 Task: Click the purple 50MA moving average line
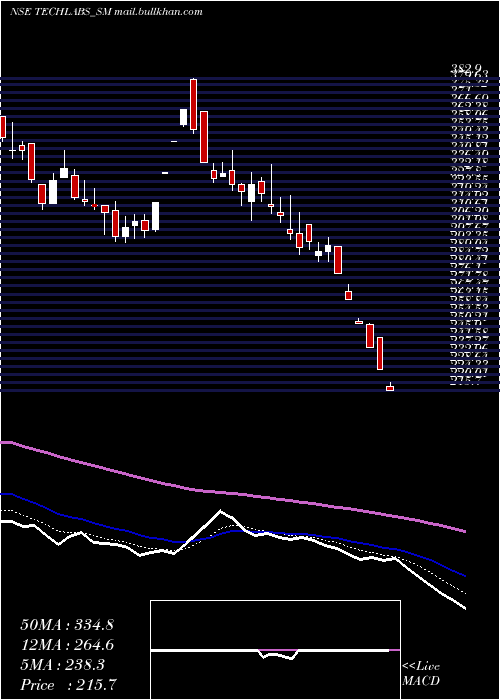coord(232,493)
